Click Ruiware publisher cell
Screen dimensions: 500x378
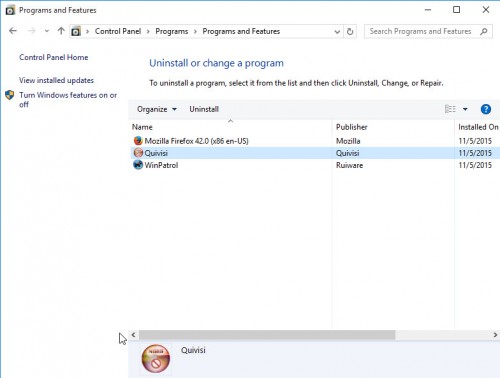click(x=349, y=165)
